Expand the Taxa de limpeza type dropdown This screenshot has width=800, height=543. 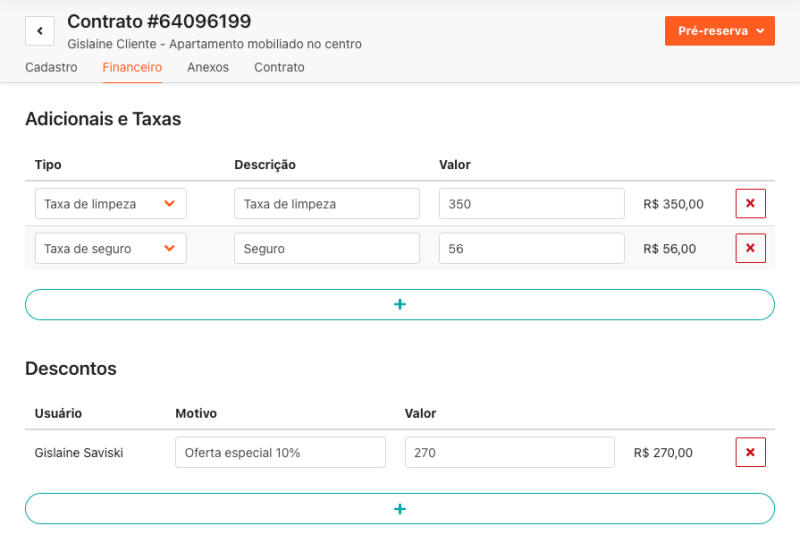point(110,204)
